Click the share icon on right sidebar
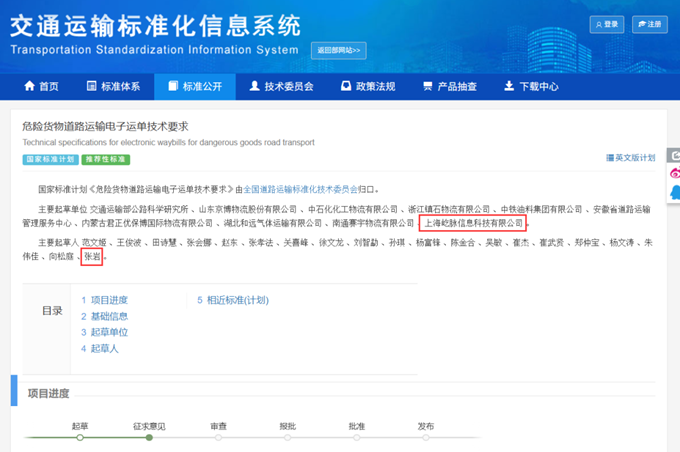Viewport: 680px width, 452px height. pos(675,155)
